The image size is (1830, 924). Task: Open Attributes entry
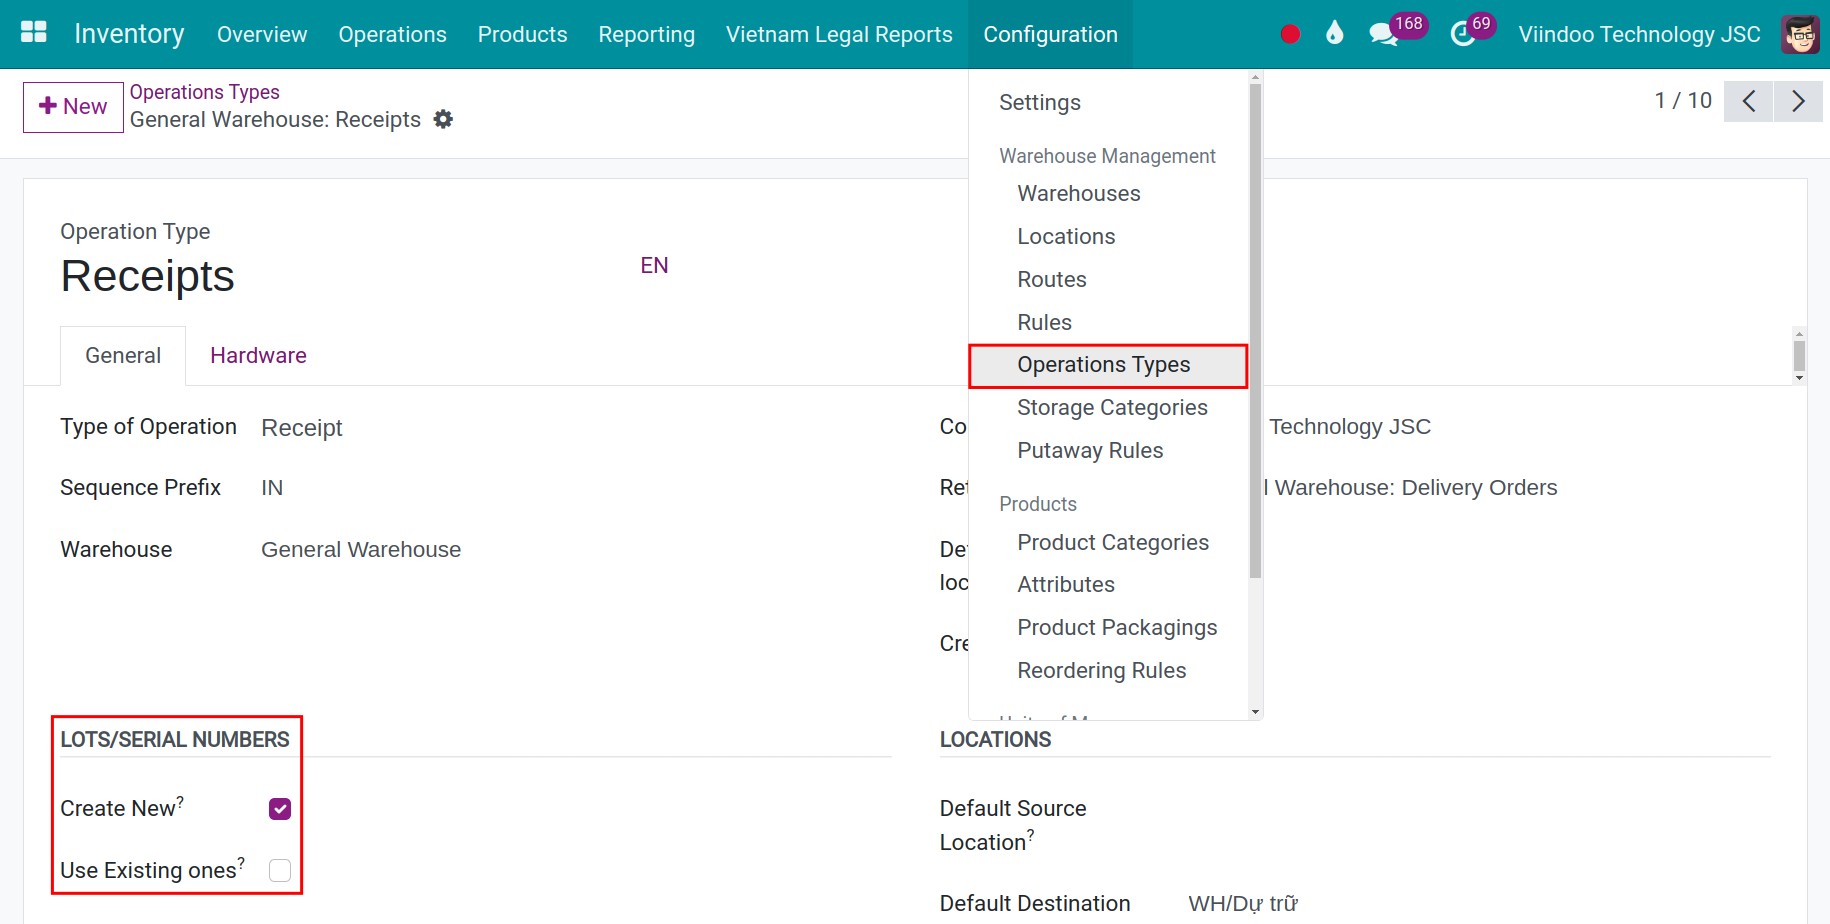(x=1066, y=585)
